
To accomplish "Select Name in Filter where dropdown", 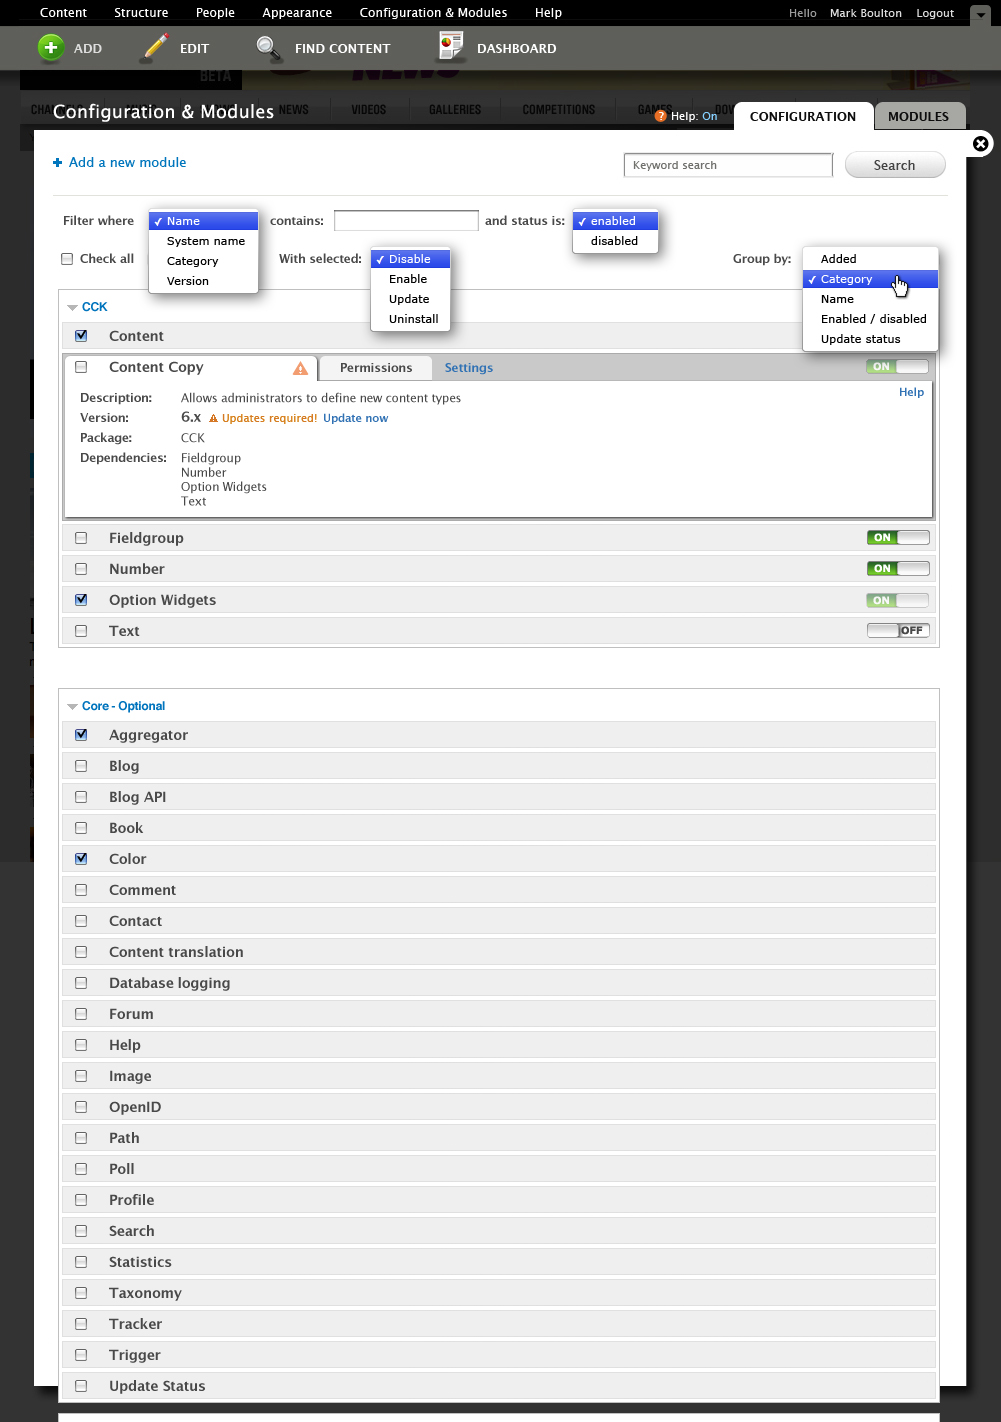I will tap(203, 221).
